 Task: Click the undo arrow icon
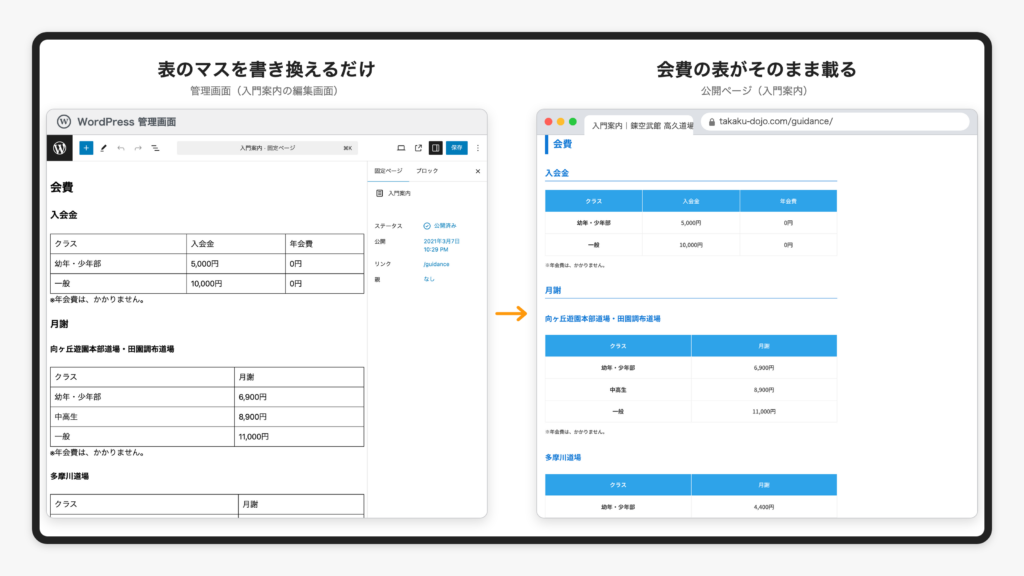[x=121, y=148]
